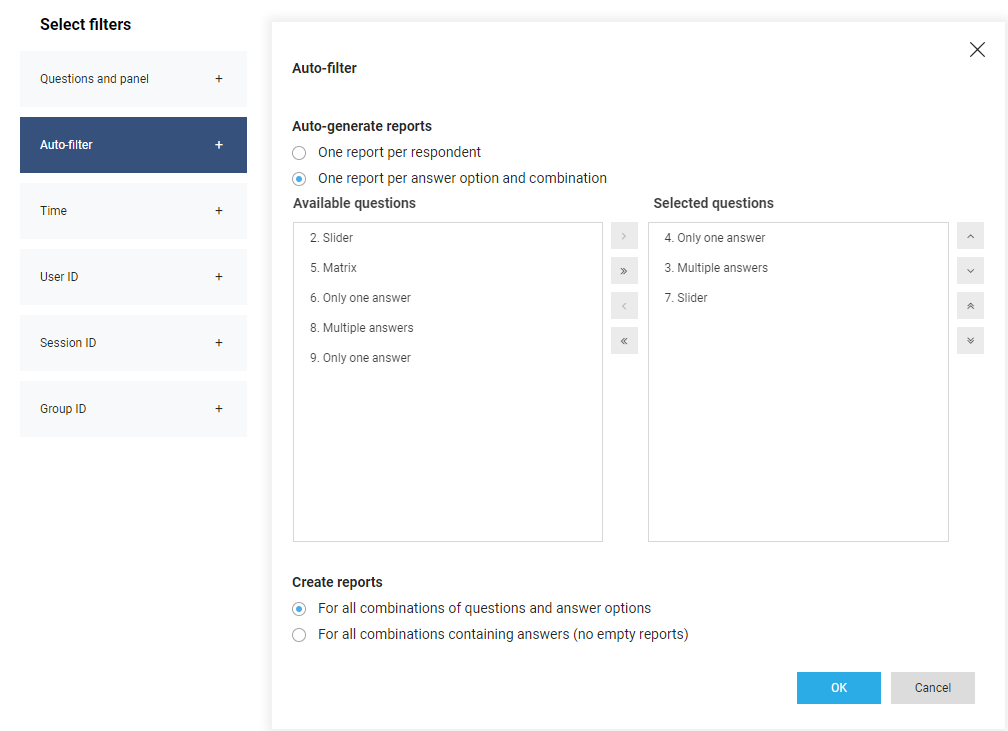Viewport: 1008px width, 731px height.
Task: Choose no empty reports combinations option
Action: [299, 635]
